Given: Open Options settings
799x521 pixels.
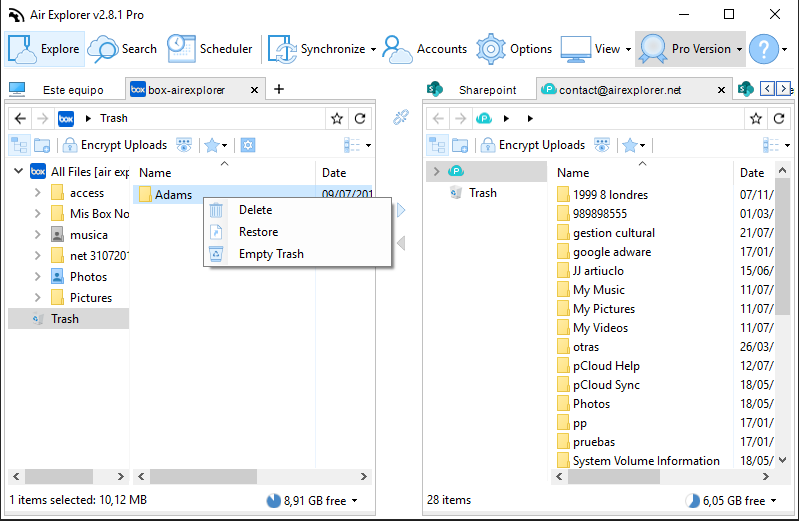Looking at the screenshot, I should tap(514, 49).
